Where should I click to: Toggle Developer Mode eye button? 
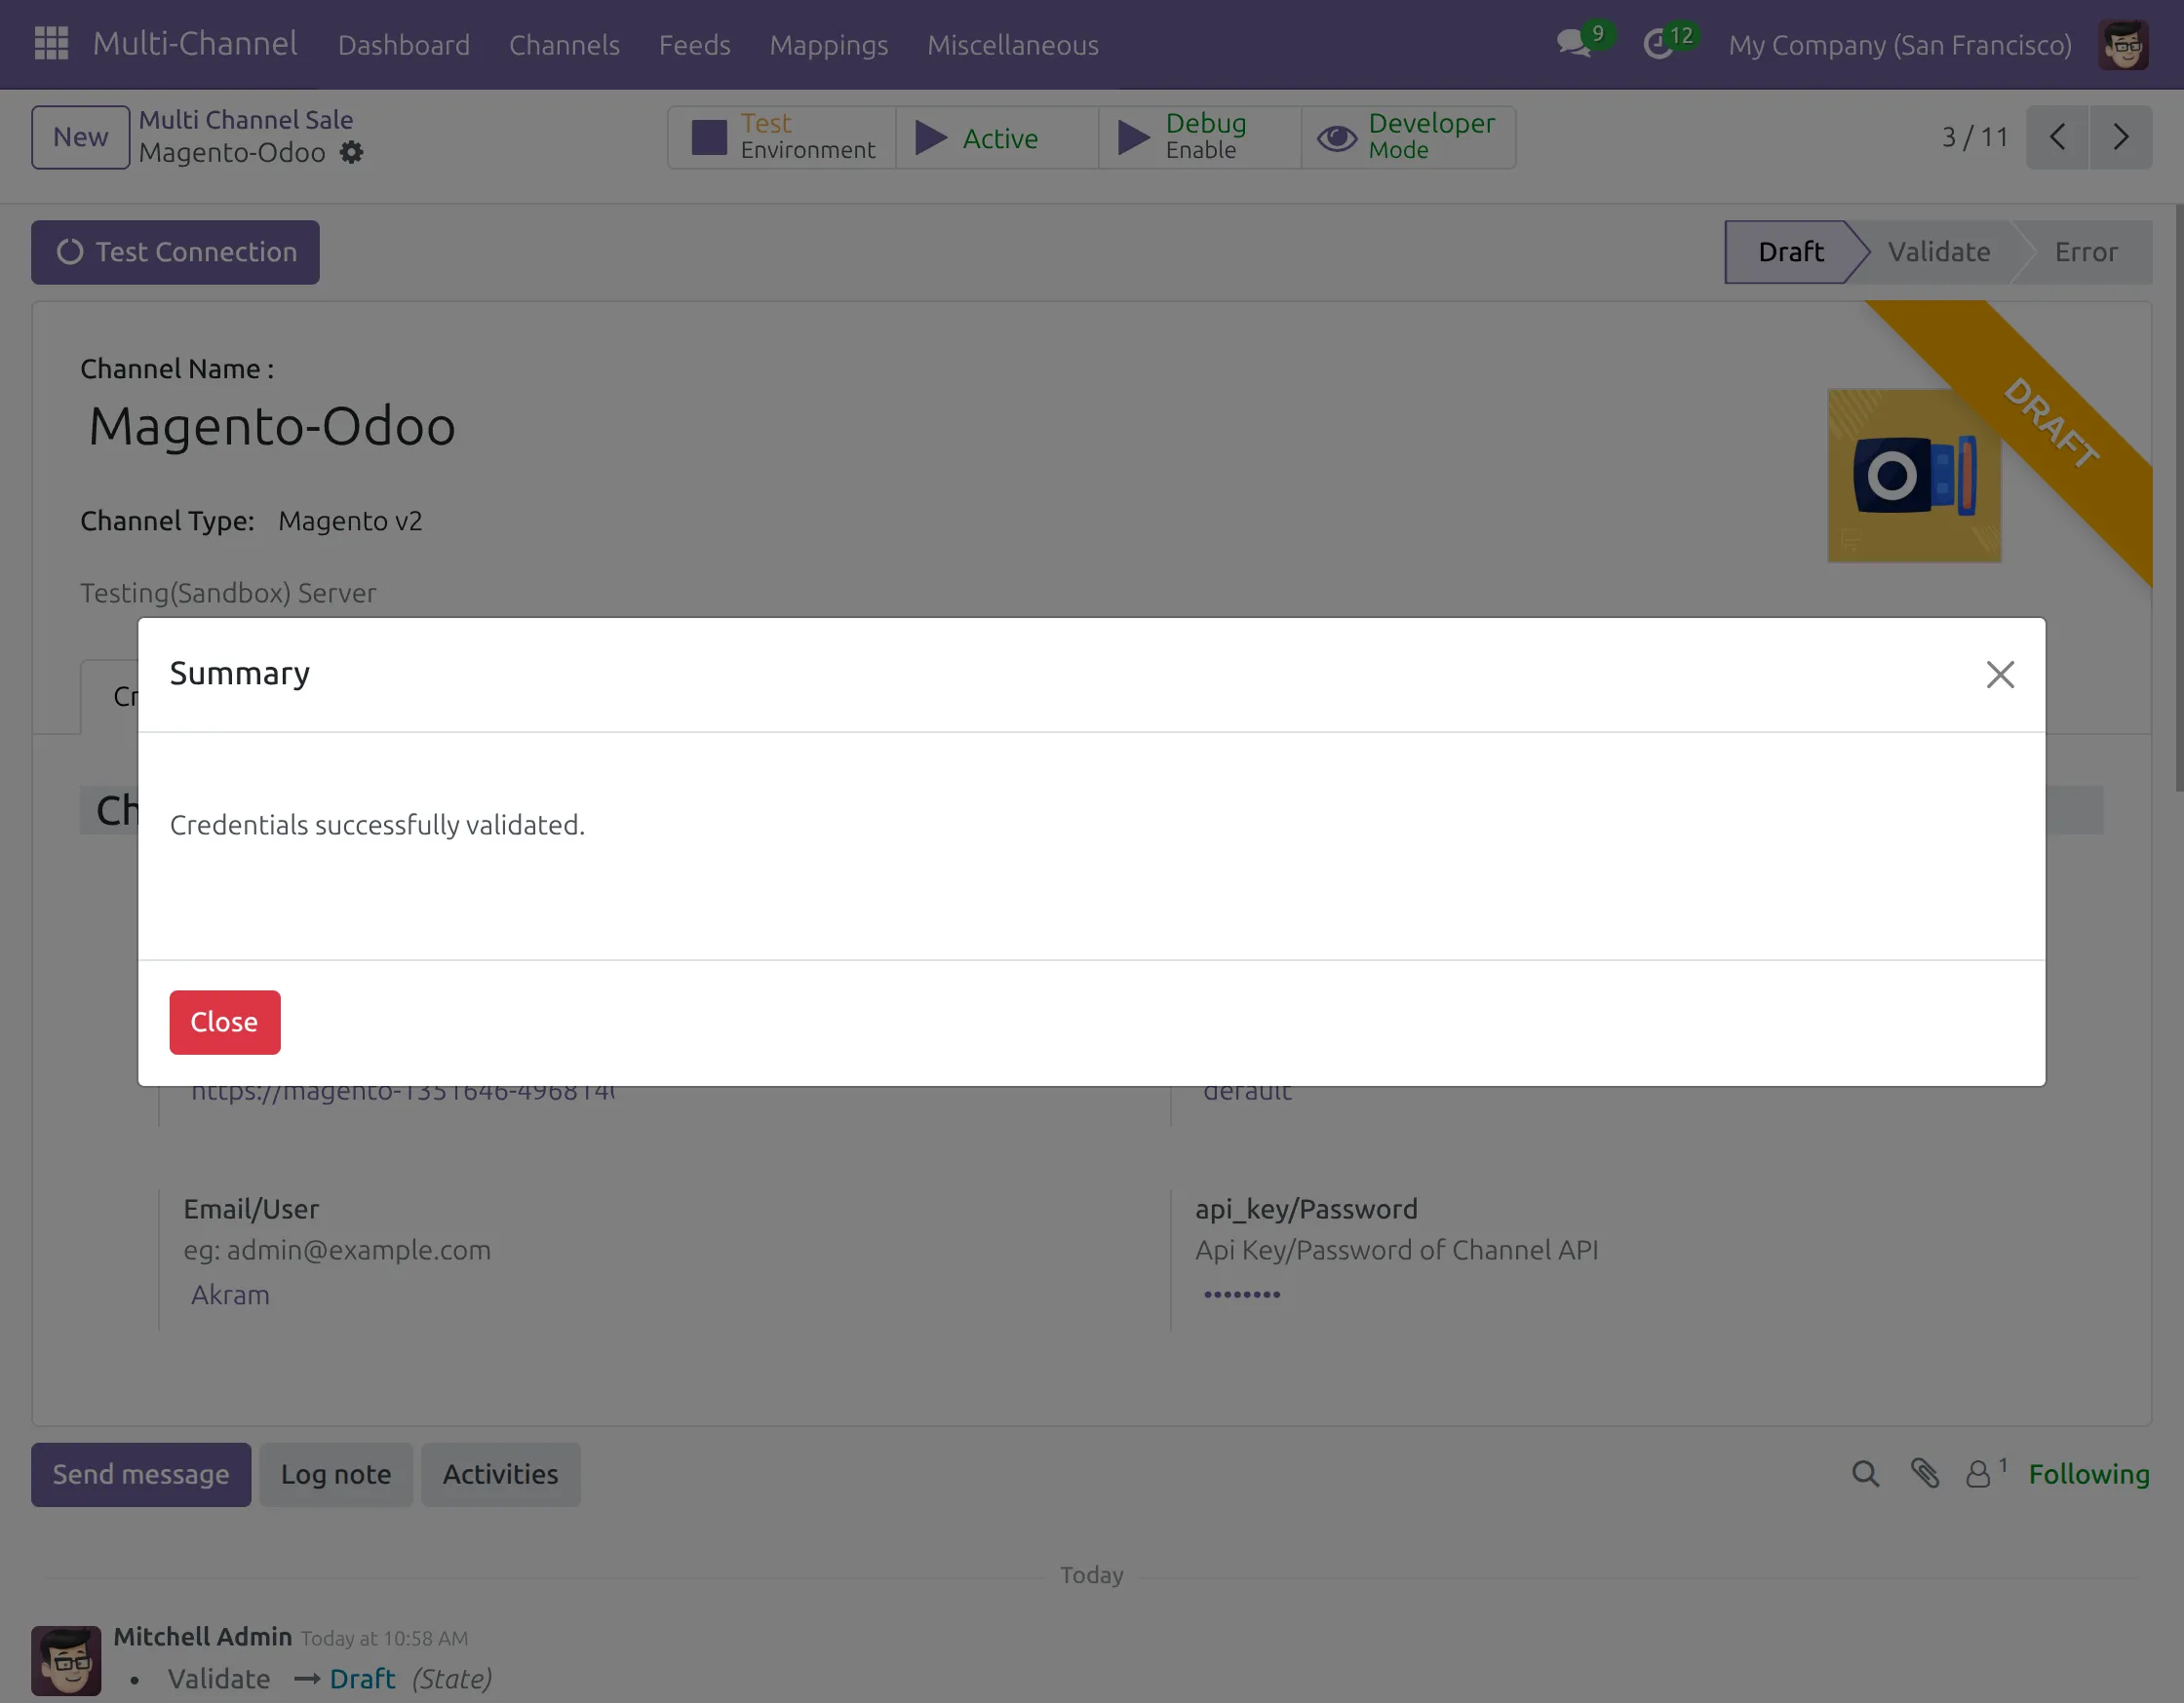point(1407,137)
